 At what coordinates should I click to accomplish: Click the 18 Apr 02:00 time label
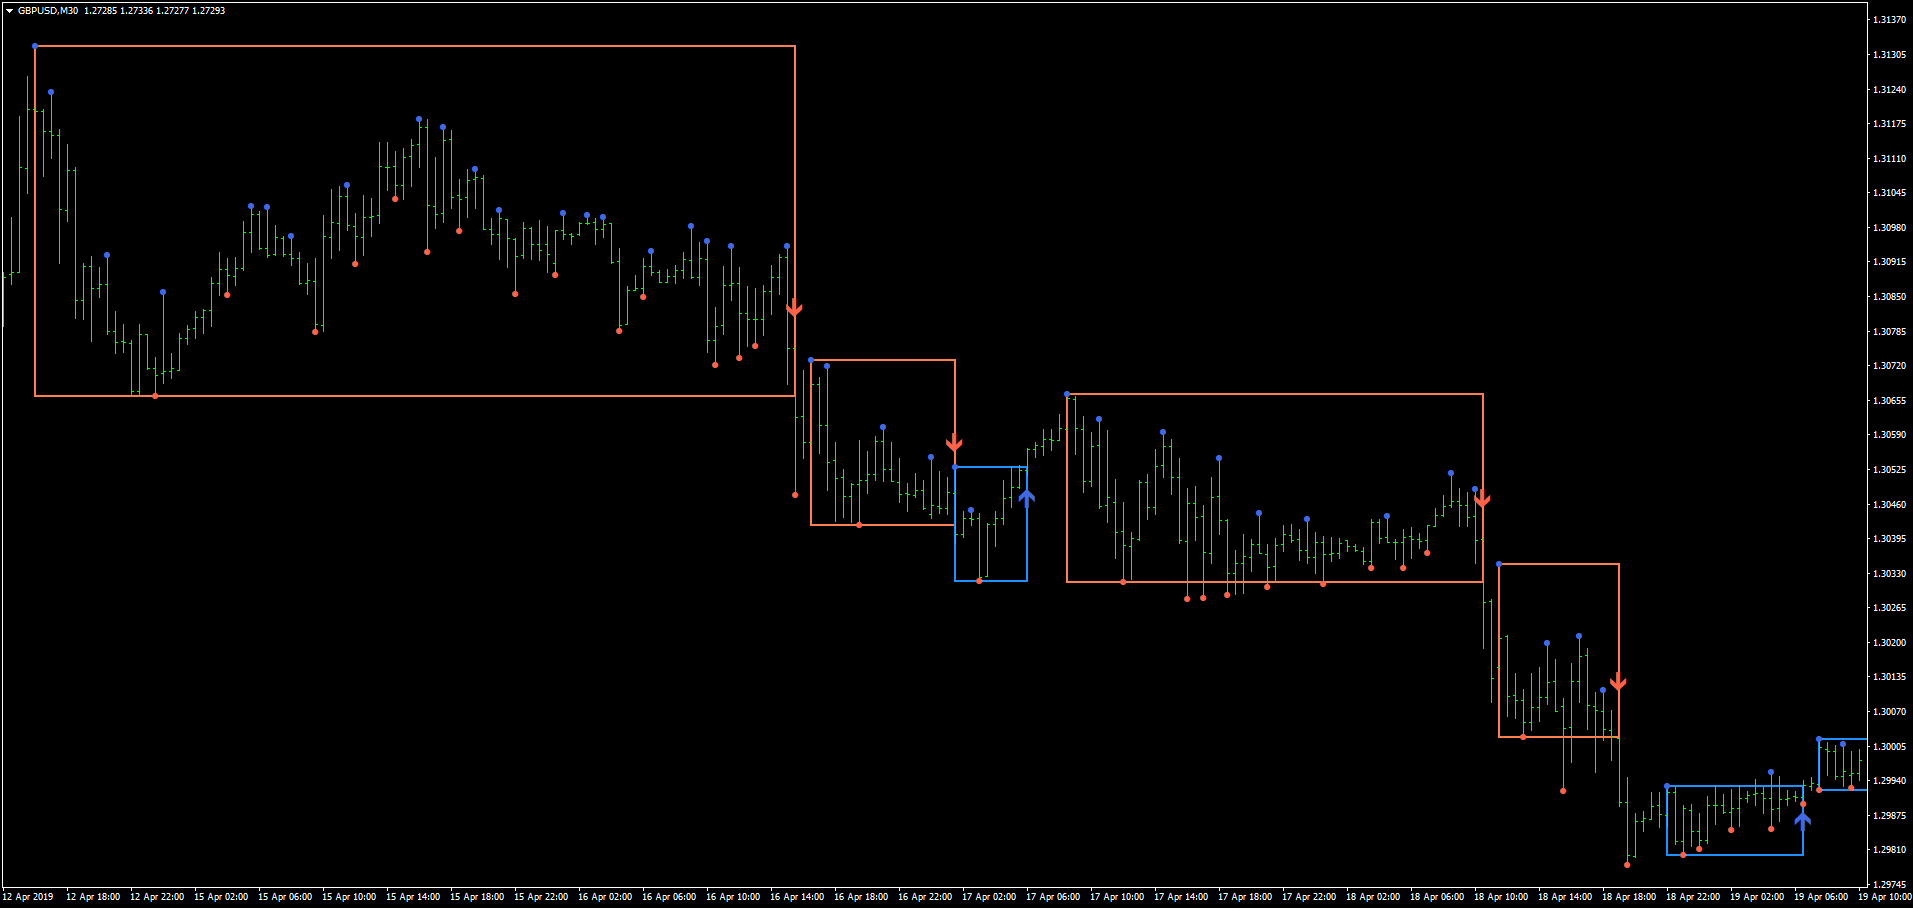[x=1373, y=897]
